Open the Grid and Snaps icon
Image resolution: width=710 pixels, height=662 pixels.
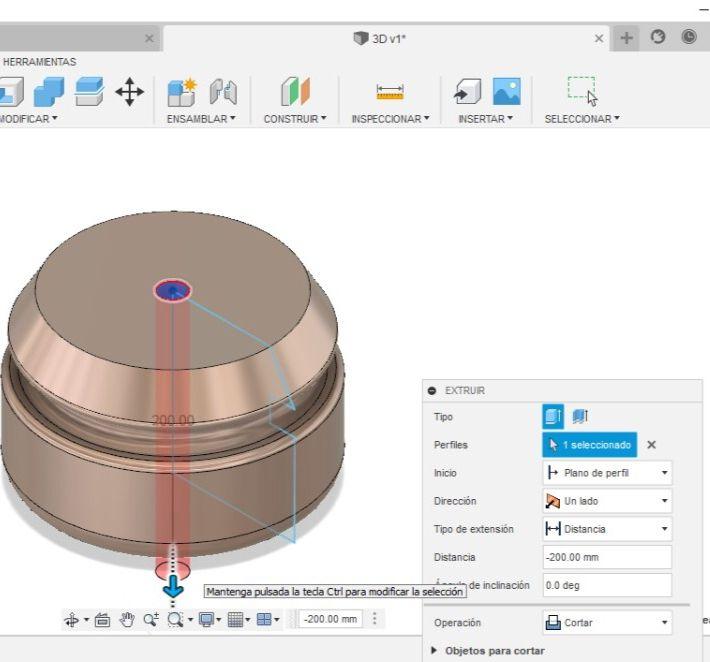coord(235,619)
